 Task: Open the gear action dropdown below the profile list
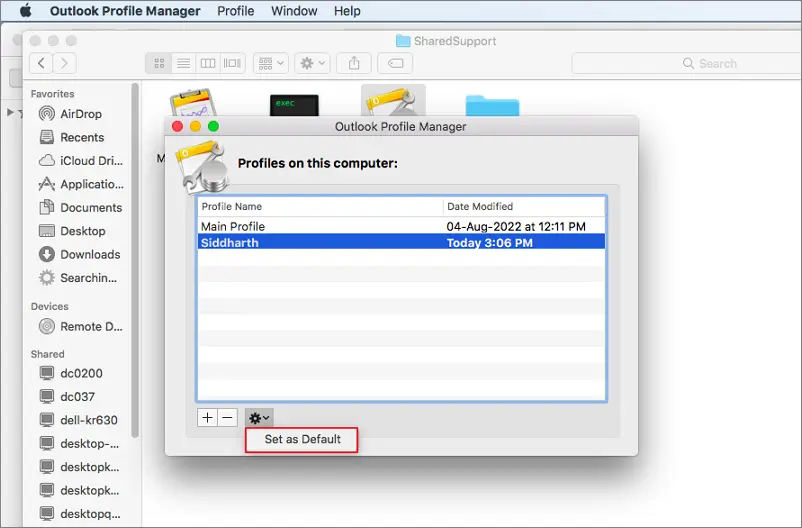[x=259, y=418]
